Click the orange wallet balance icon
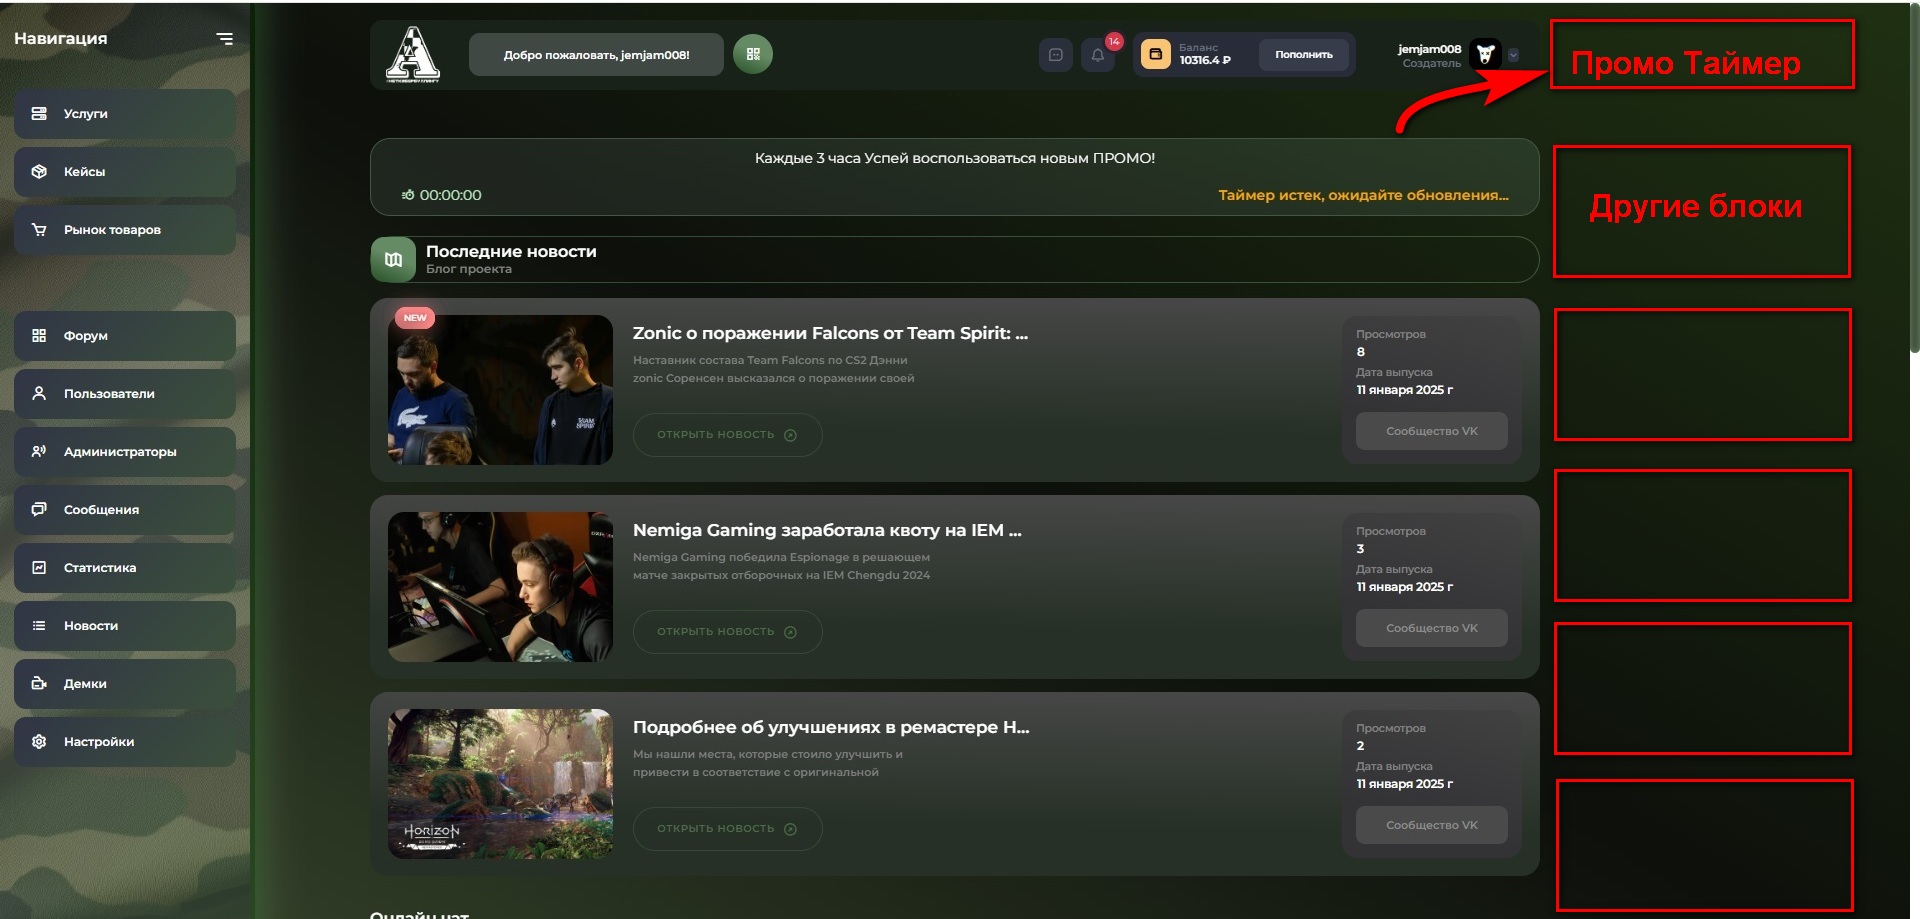Viewport: 1920px width, 919px height. coord(1155,54)
